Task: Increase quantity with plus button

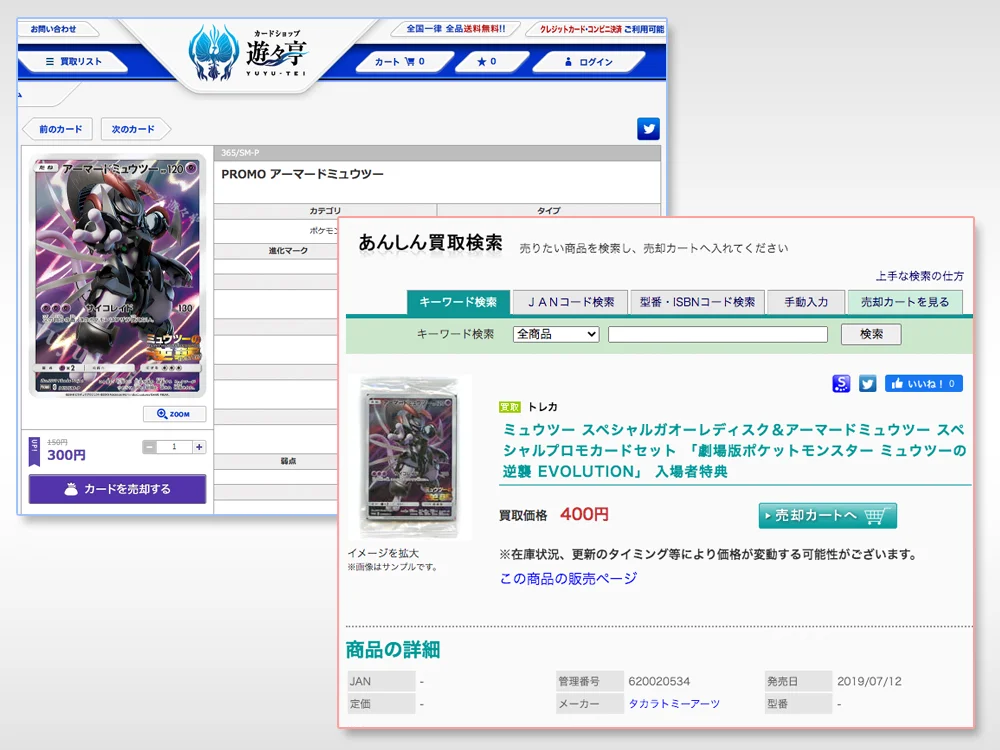Action: point(199,447)
